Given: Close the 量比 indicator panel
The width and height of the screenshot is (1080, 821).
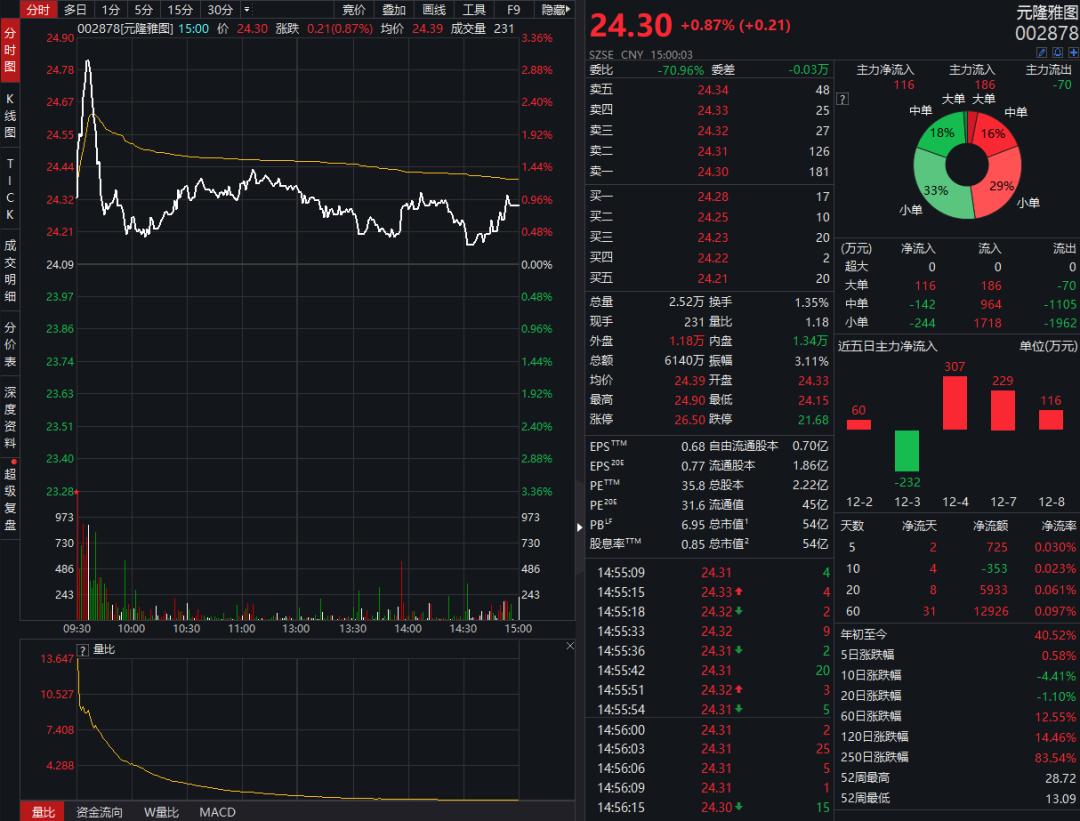Looking at the screenshot, I should click(570, 646).
